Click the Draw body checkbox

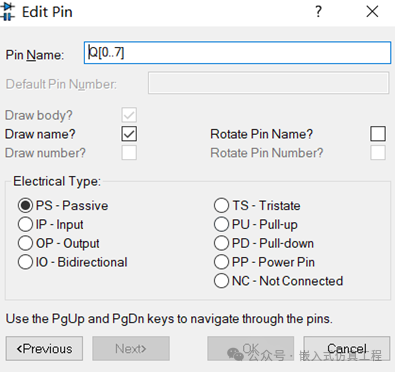(x=129, y=115)
